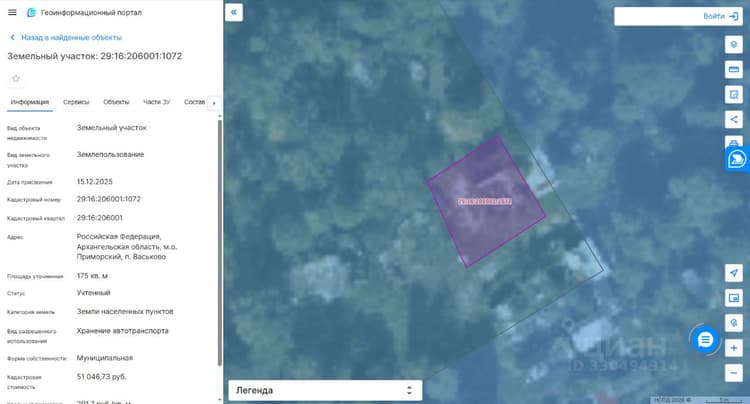Add the land plot to favorites star
Viewport: 750px width, 404px height.
[16, 78]
